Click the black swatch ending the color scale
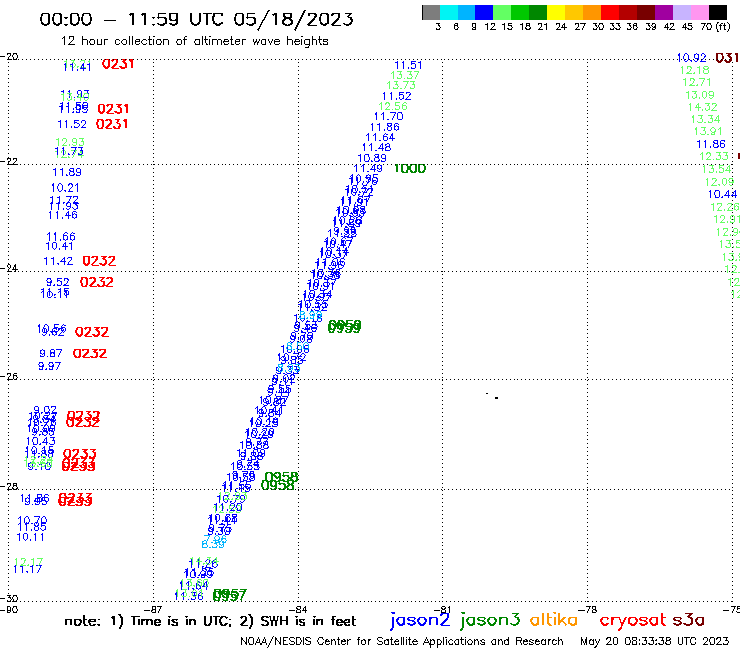The width and height of the screenshot is (740, 650). point(718,12)
